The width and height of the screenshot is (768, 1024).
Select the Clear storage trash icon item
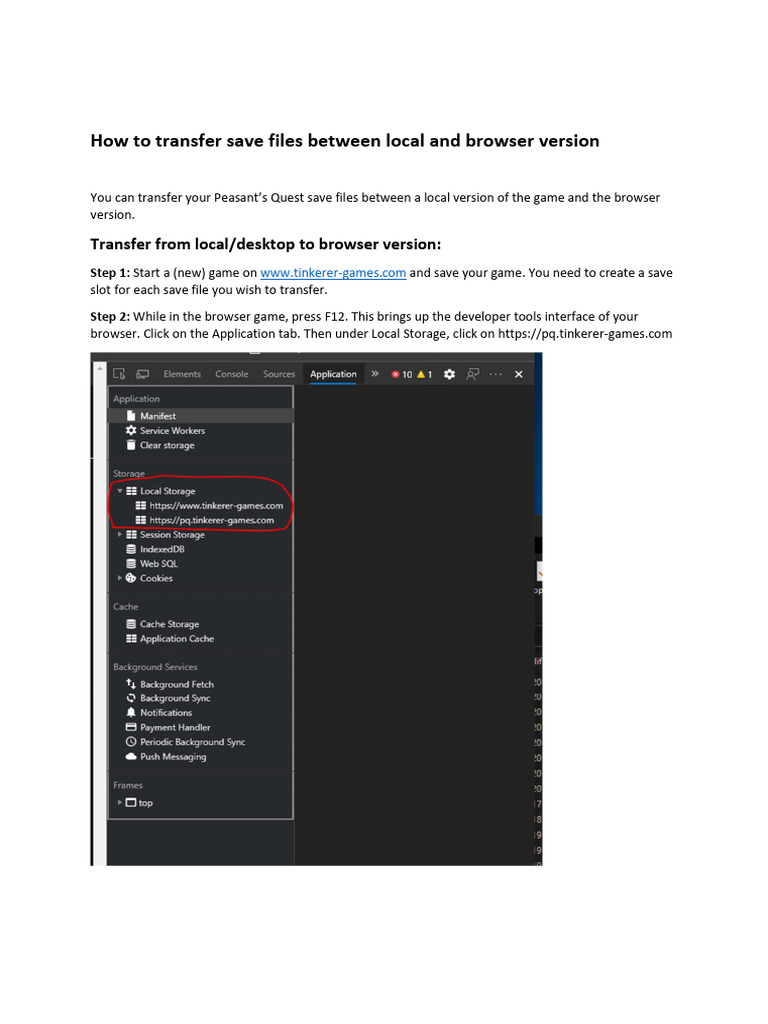point(161,445)
